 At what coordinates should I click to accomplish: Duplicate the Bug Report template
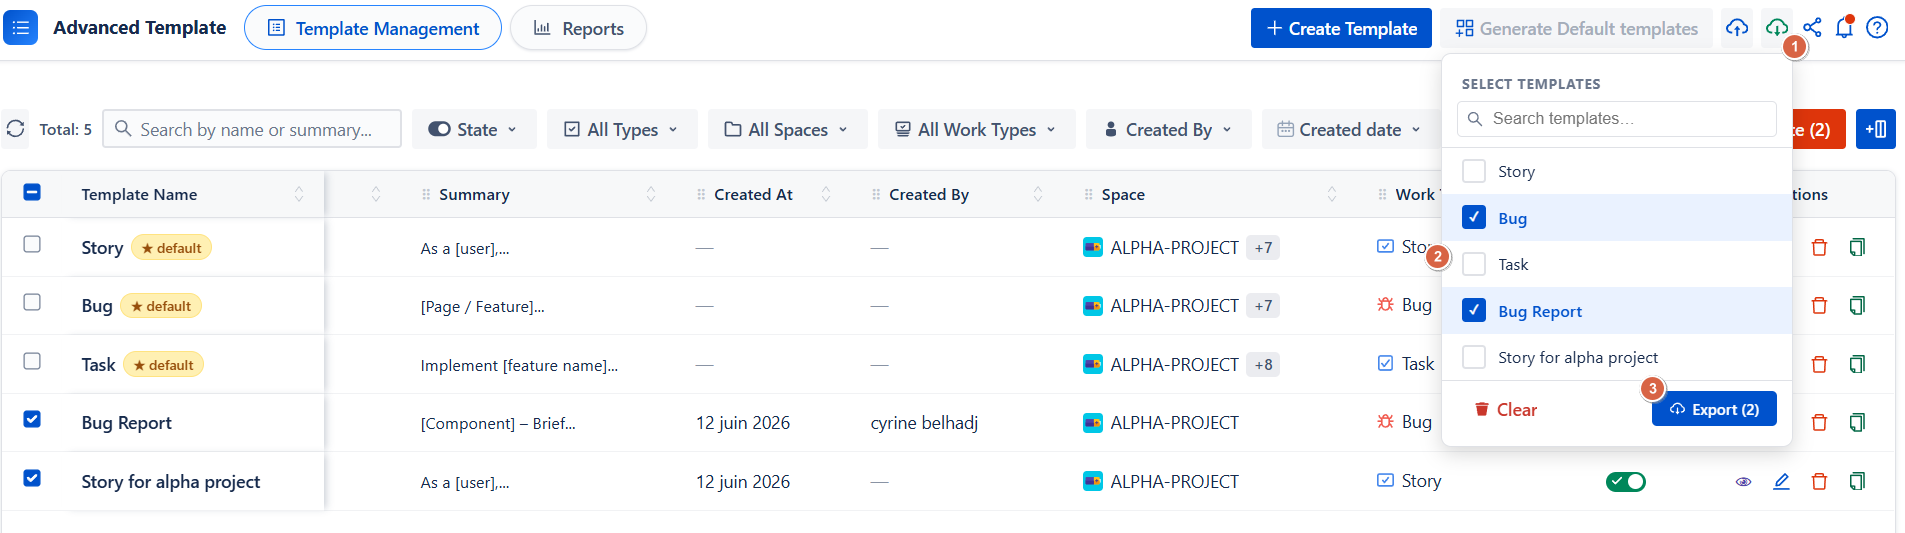coord(1857,422)
